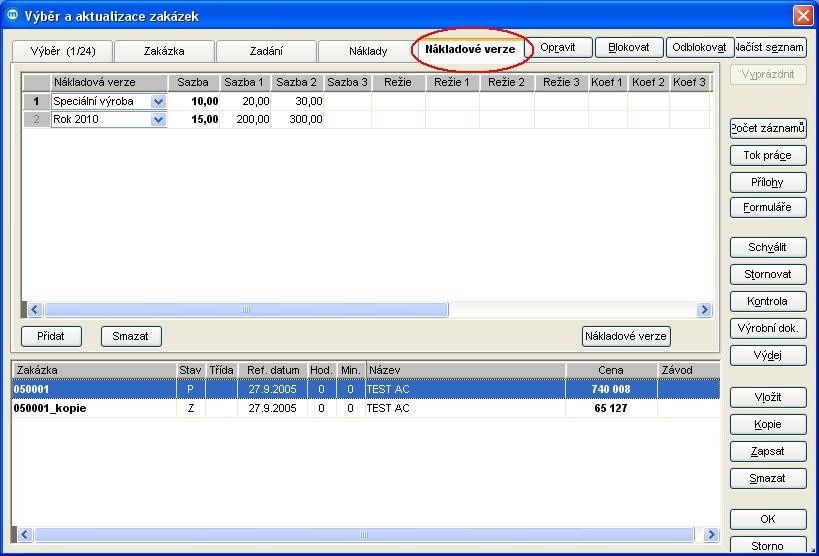Click the Načíst seznam button
Viewport: 819px width, 556px height.
pos(769,48)
